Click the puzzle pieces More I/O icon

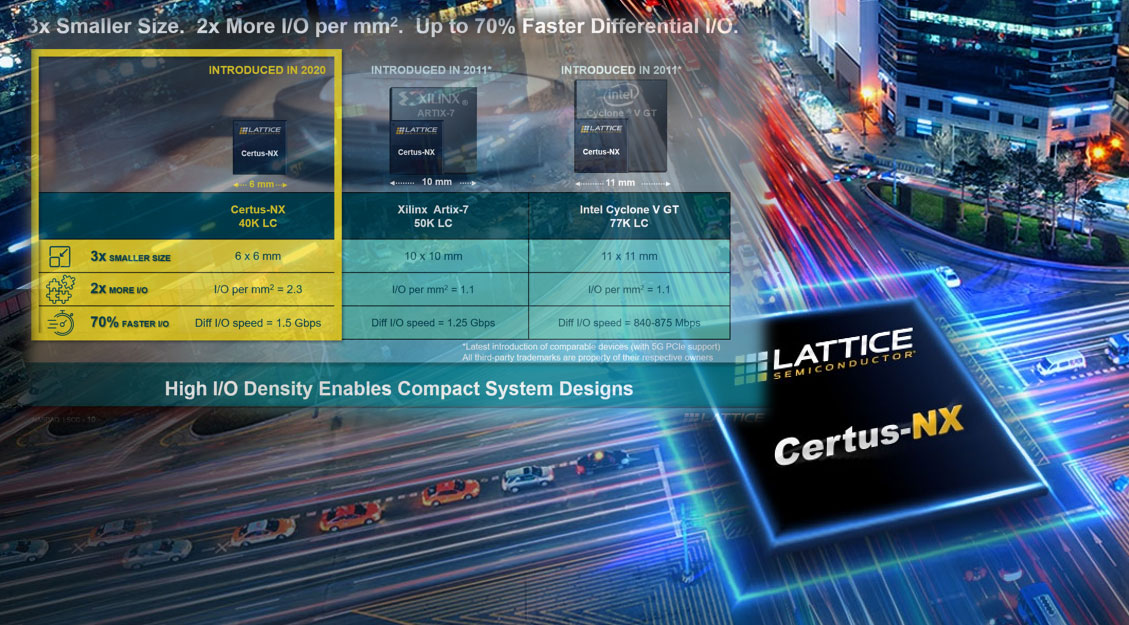coord(60,289)
